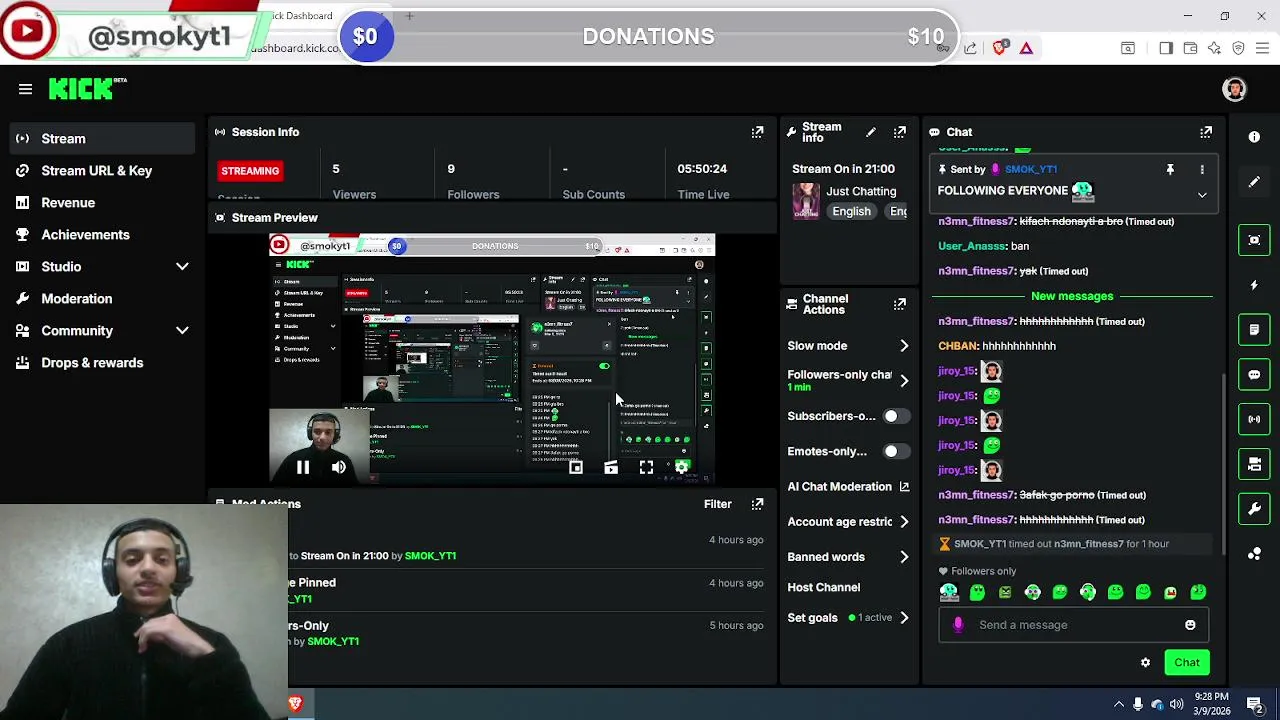This screenshot has height=720, width=1280.
Task: Click the lightning bolt quick actions icon
Action: (1254, 285)
